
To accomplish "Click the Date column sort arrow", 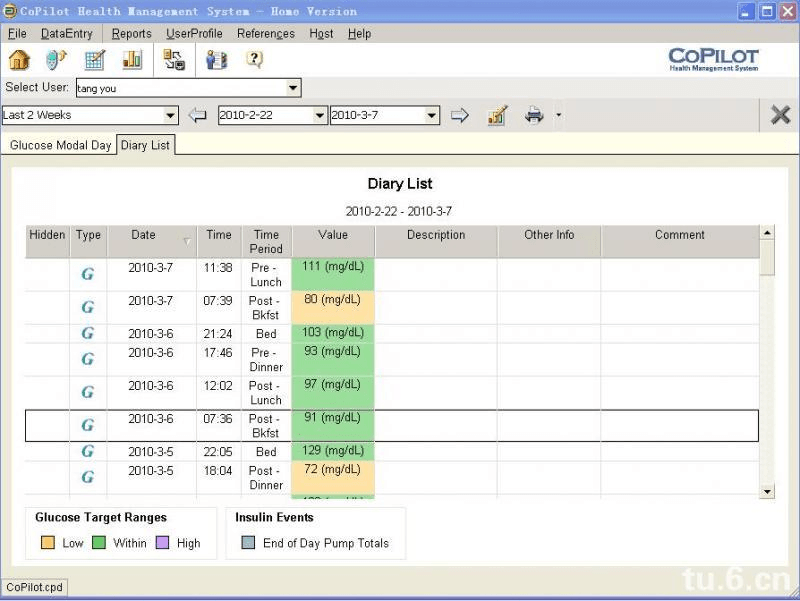I will click(x=187, y=241).
